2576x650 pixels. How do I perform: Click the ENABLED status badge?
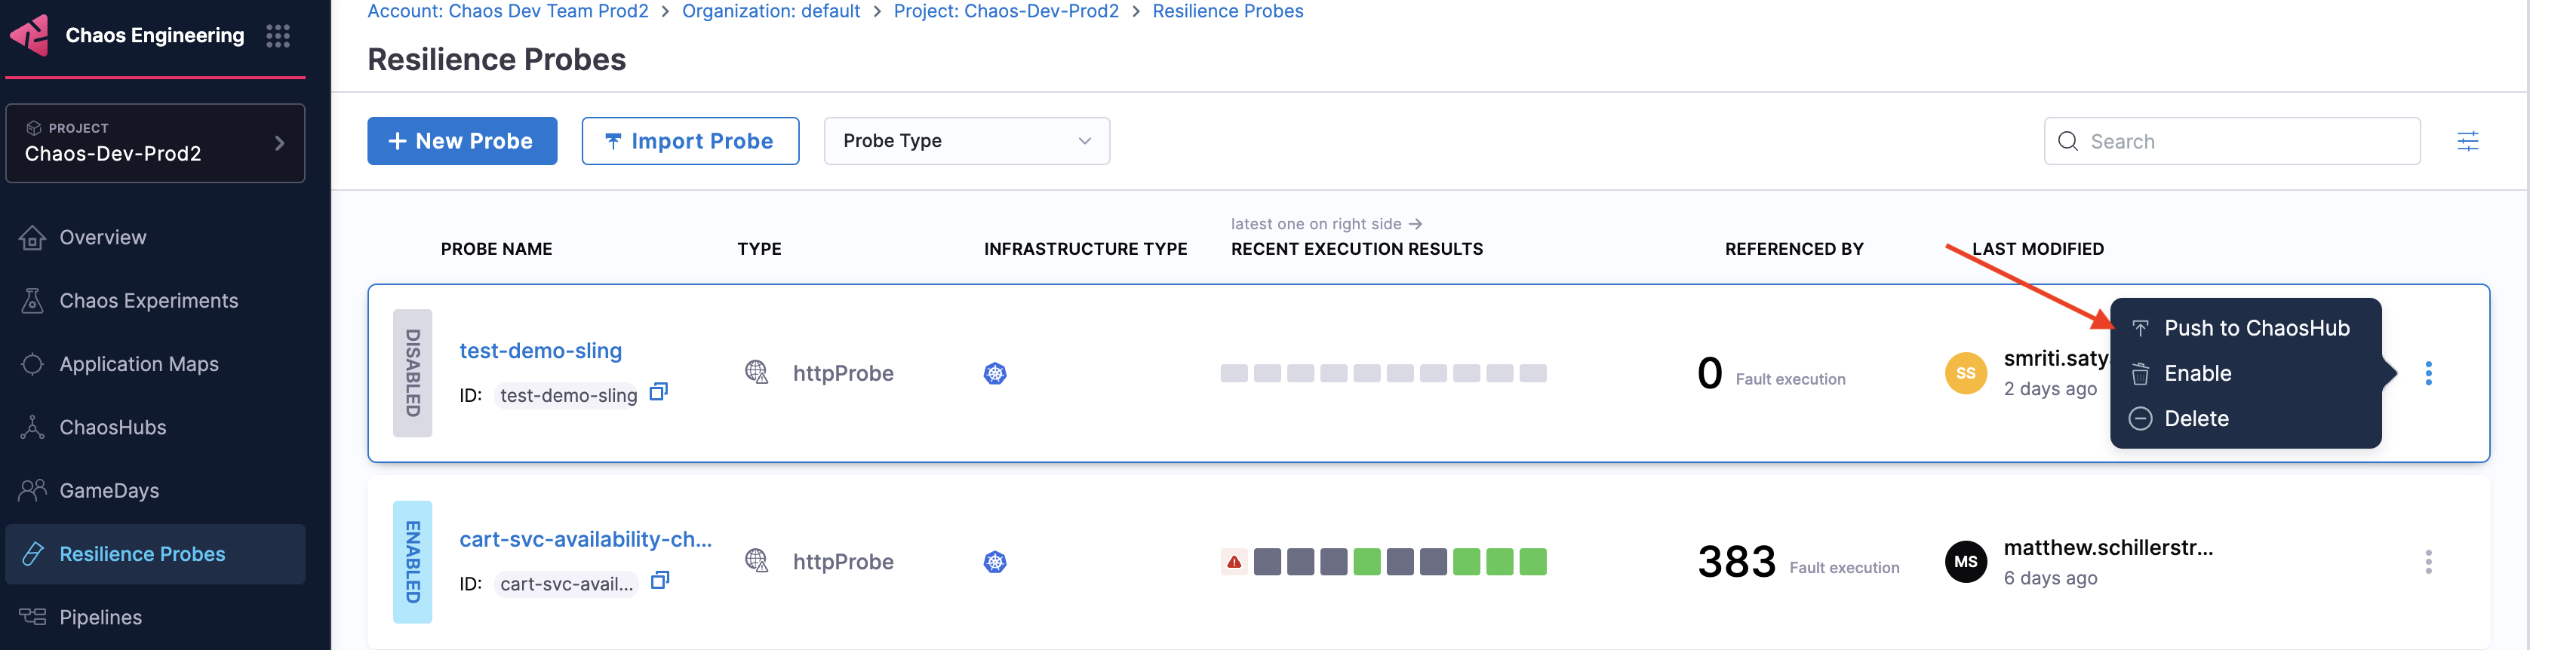(x=412, y=562)
